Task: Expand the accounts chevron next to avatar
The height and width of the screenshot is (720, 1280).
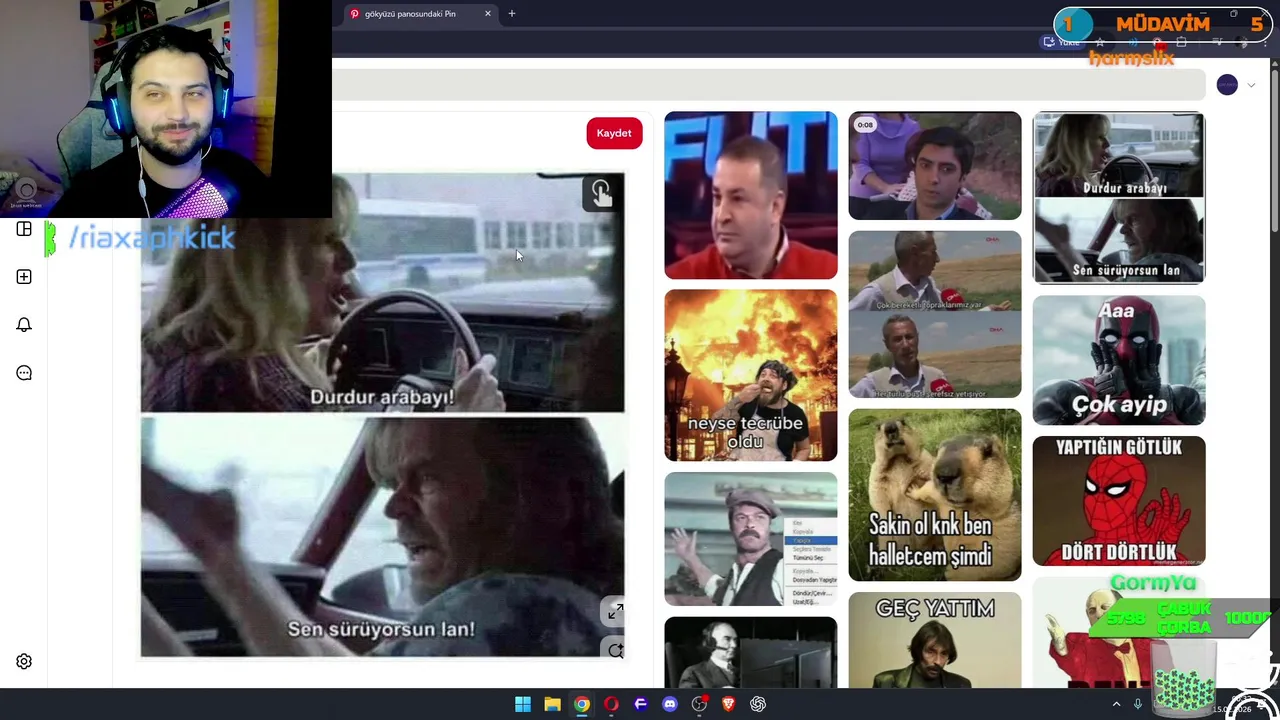Action: [1251, 85]
